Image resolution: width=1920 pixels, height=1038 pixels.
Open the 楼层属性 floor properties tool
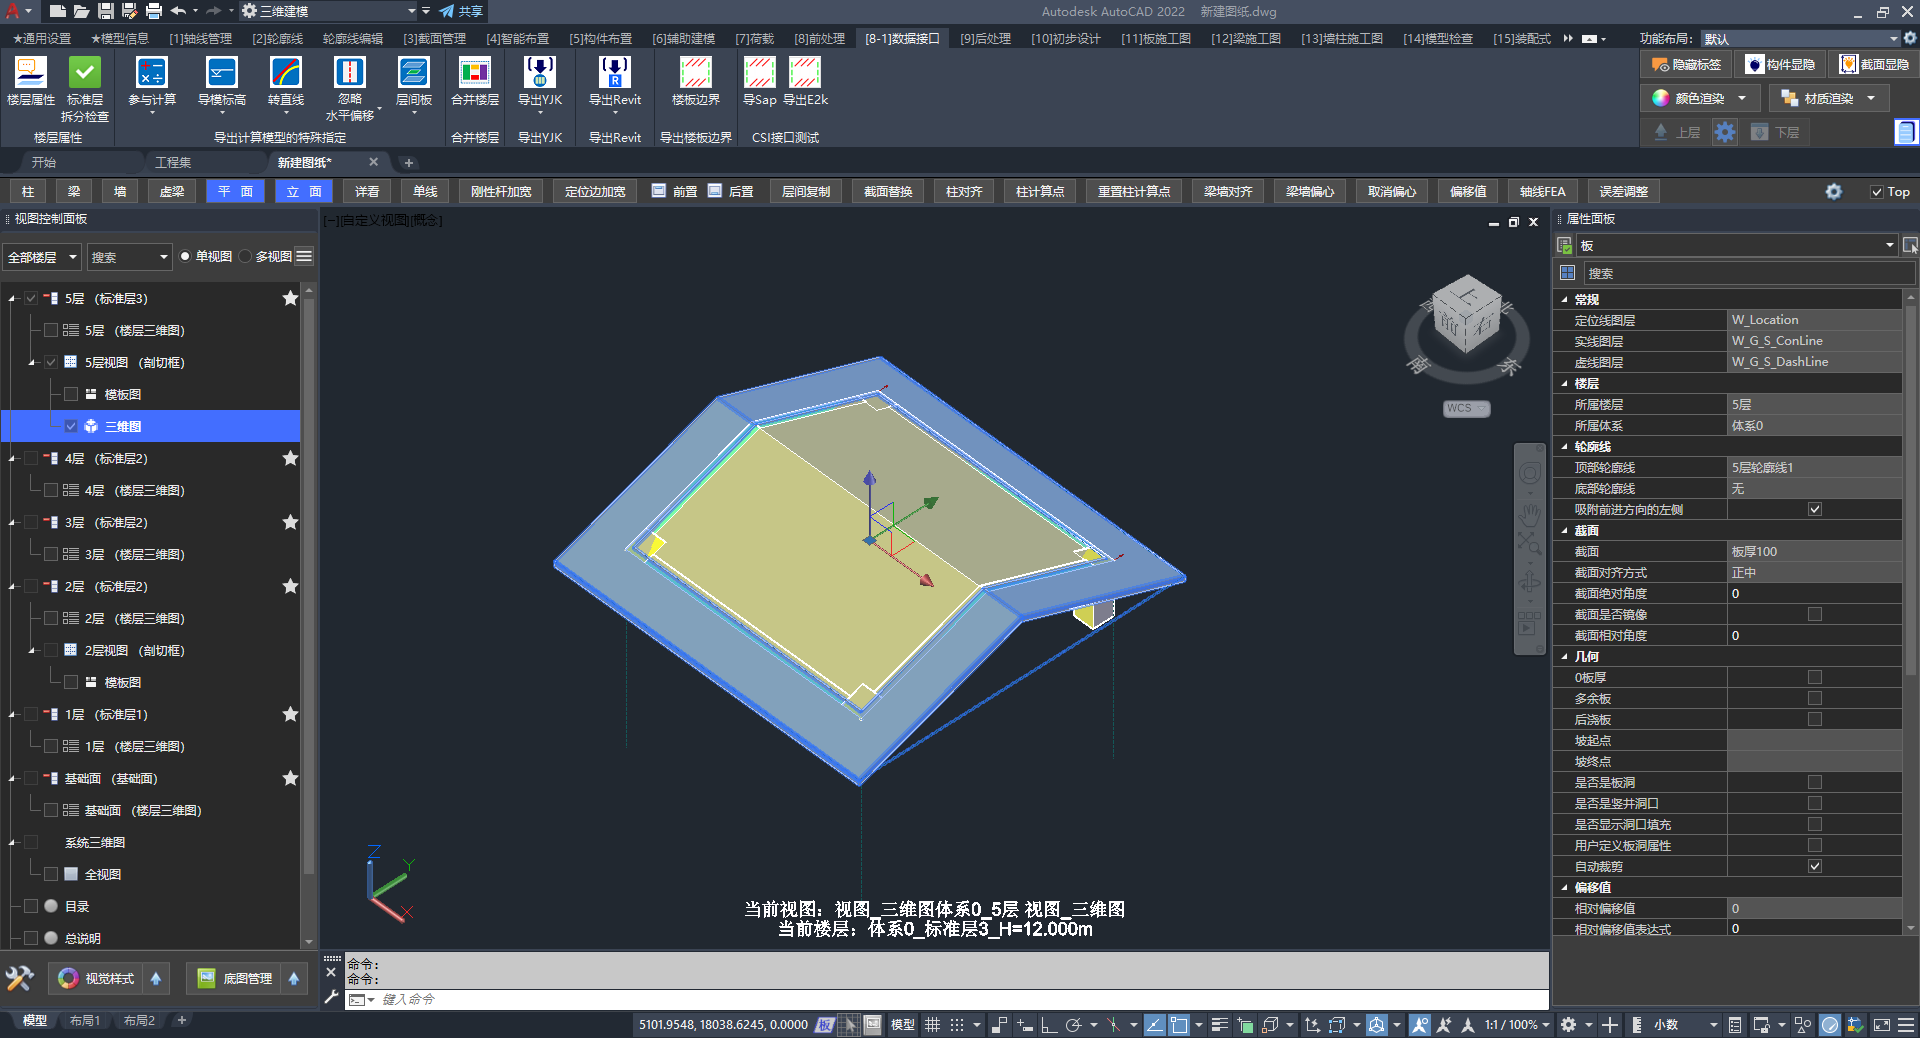tap(30, 74)
